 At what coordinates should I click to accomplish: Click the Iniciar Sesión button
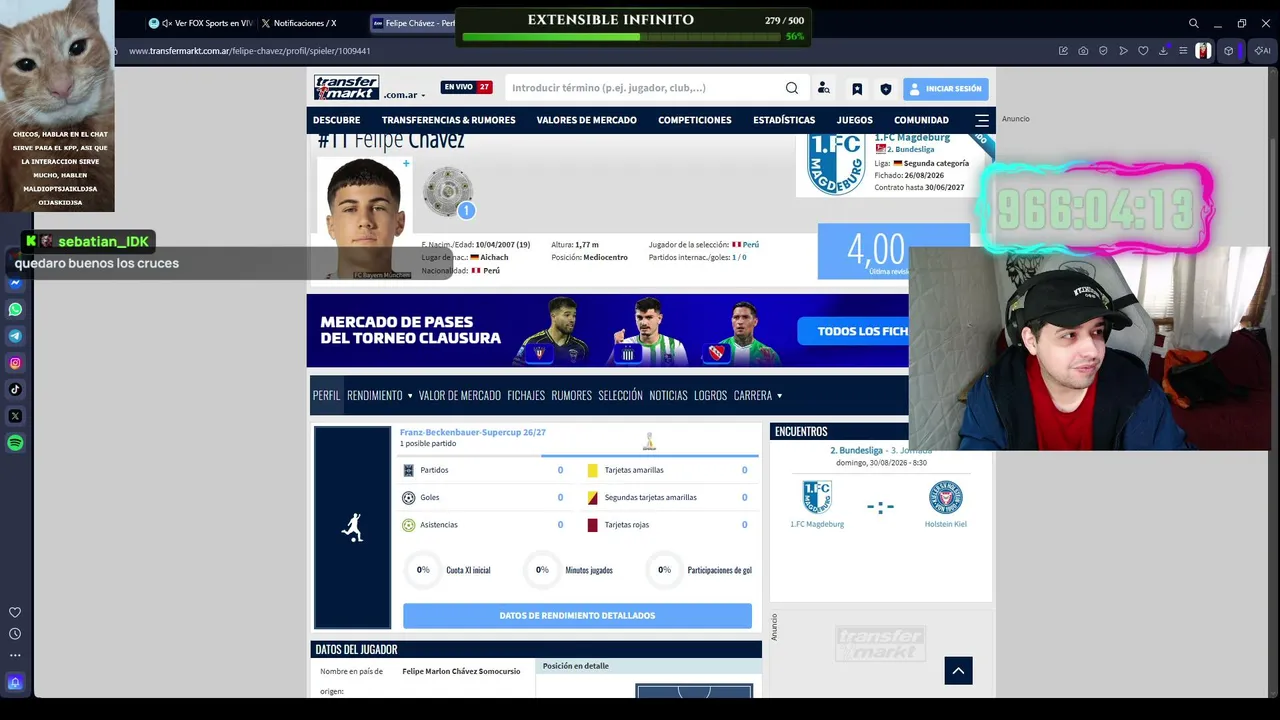tap(946, 89)
